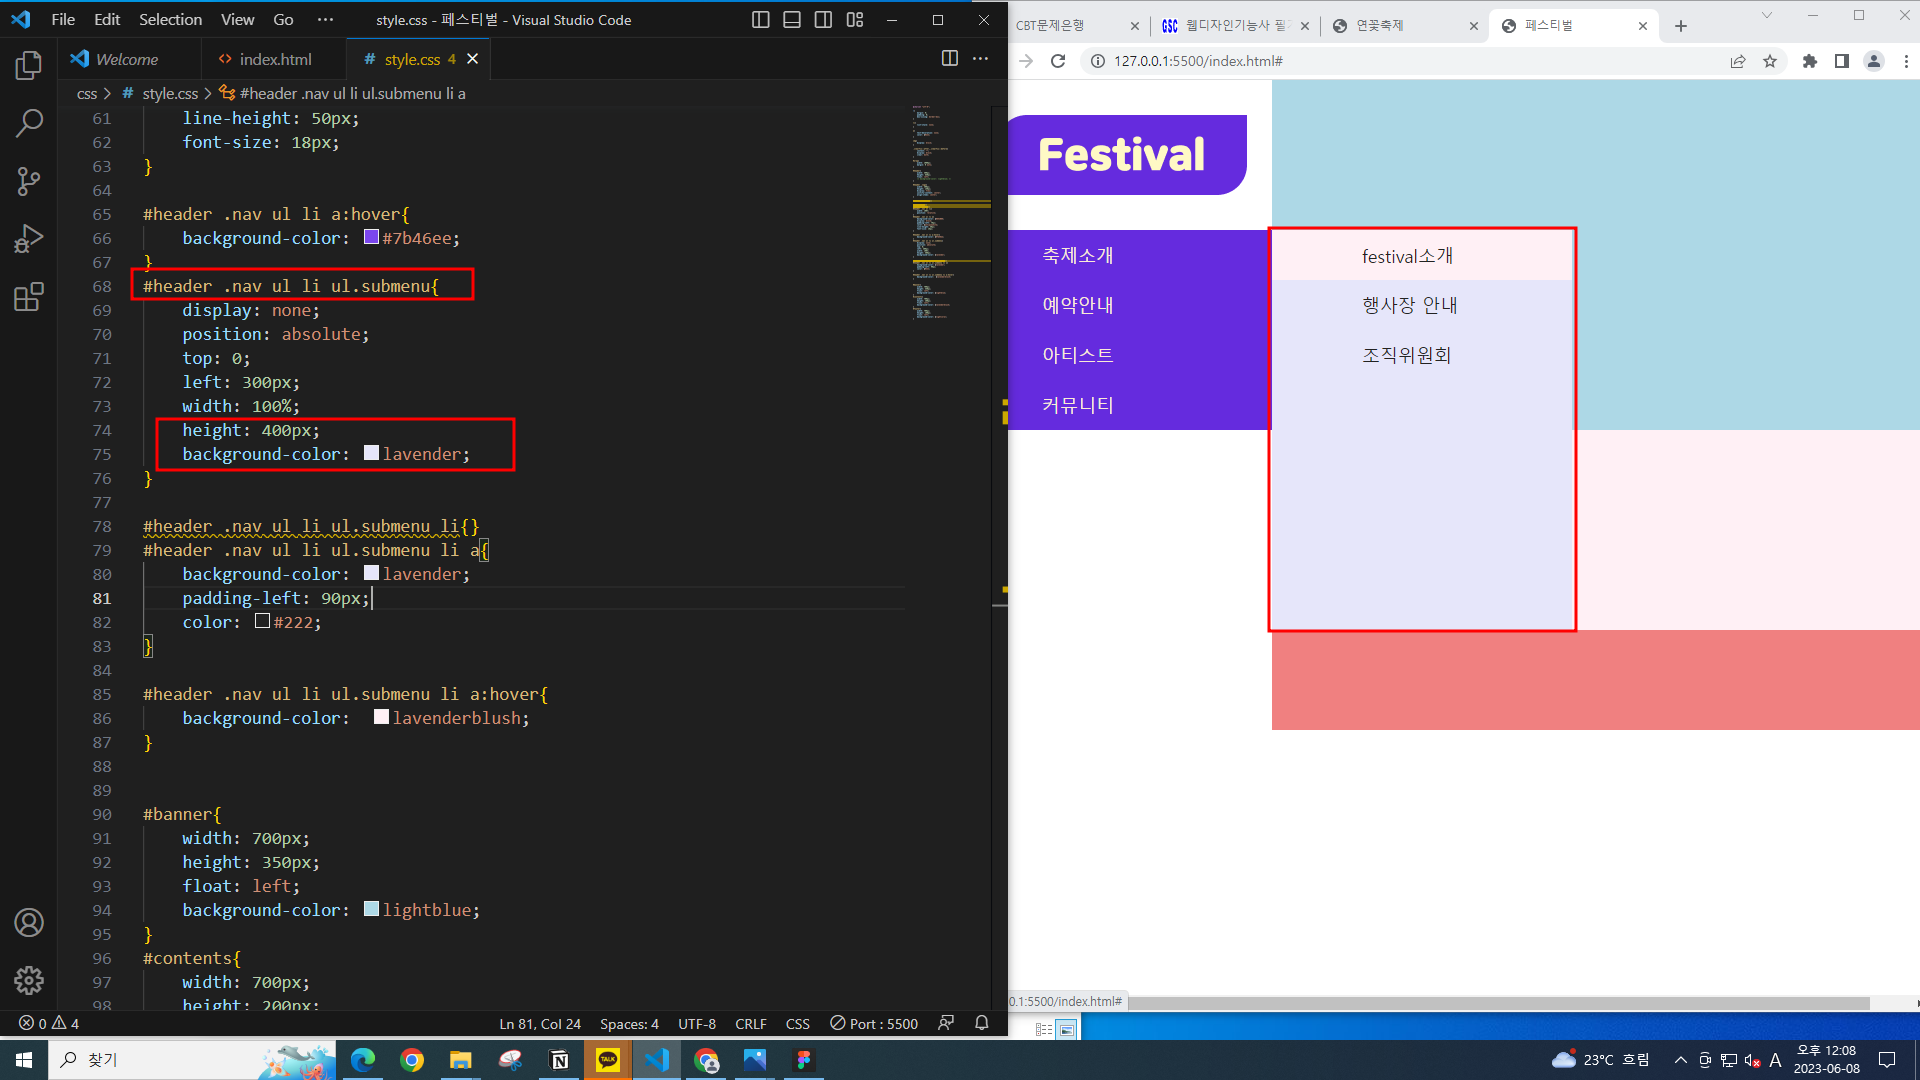Click the notifications bell in status bar
This screenshot has height=1080, width=1920.
pyautogui.click(x=981, y=1023)
